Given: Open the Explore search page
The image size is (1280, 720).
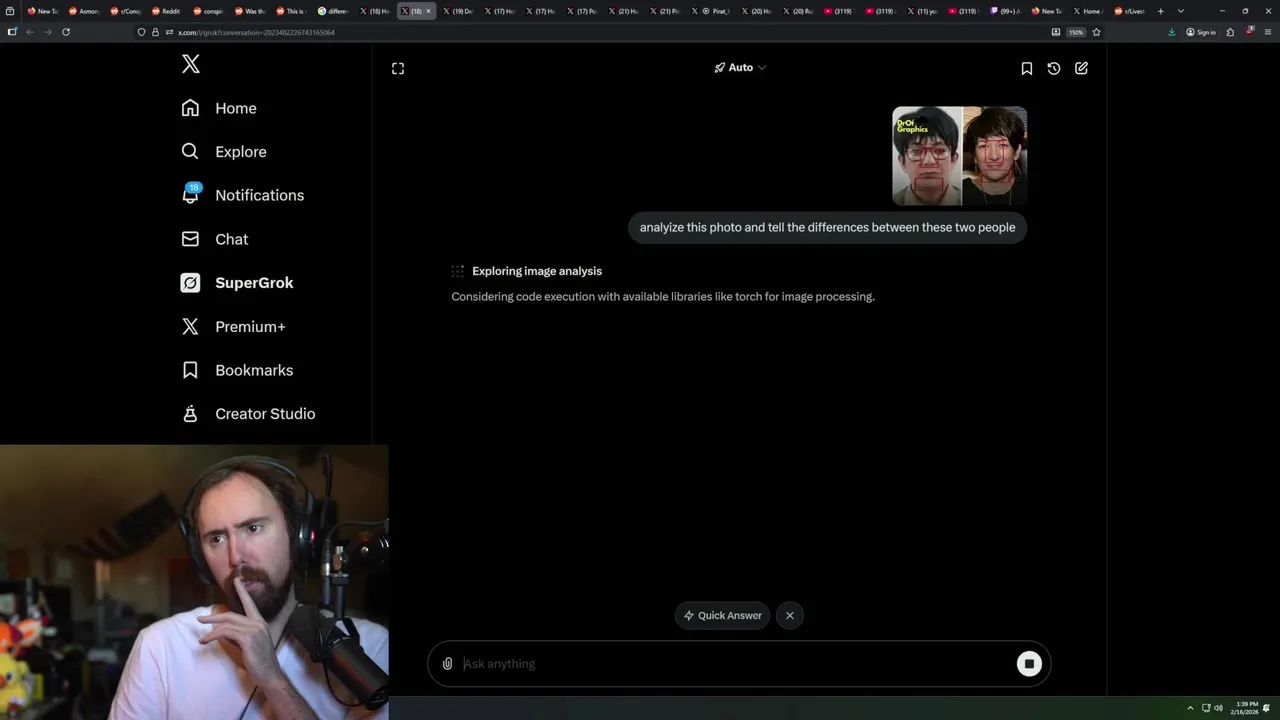Looking at the screenshot, I should tap(224, 151).
